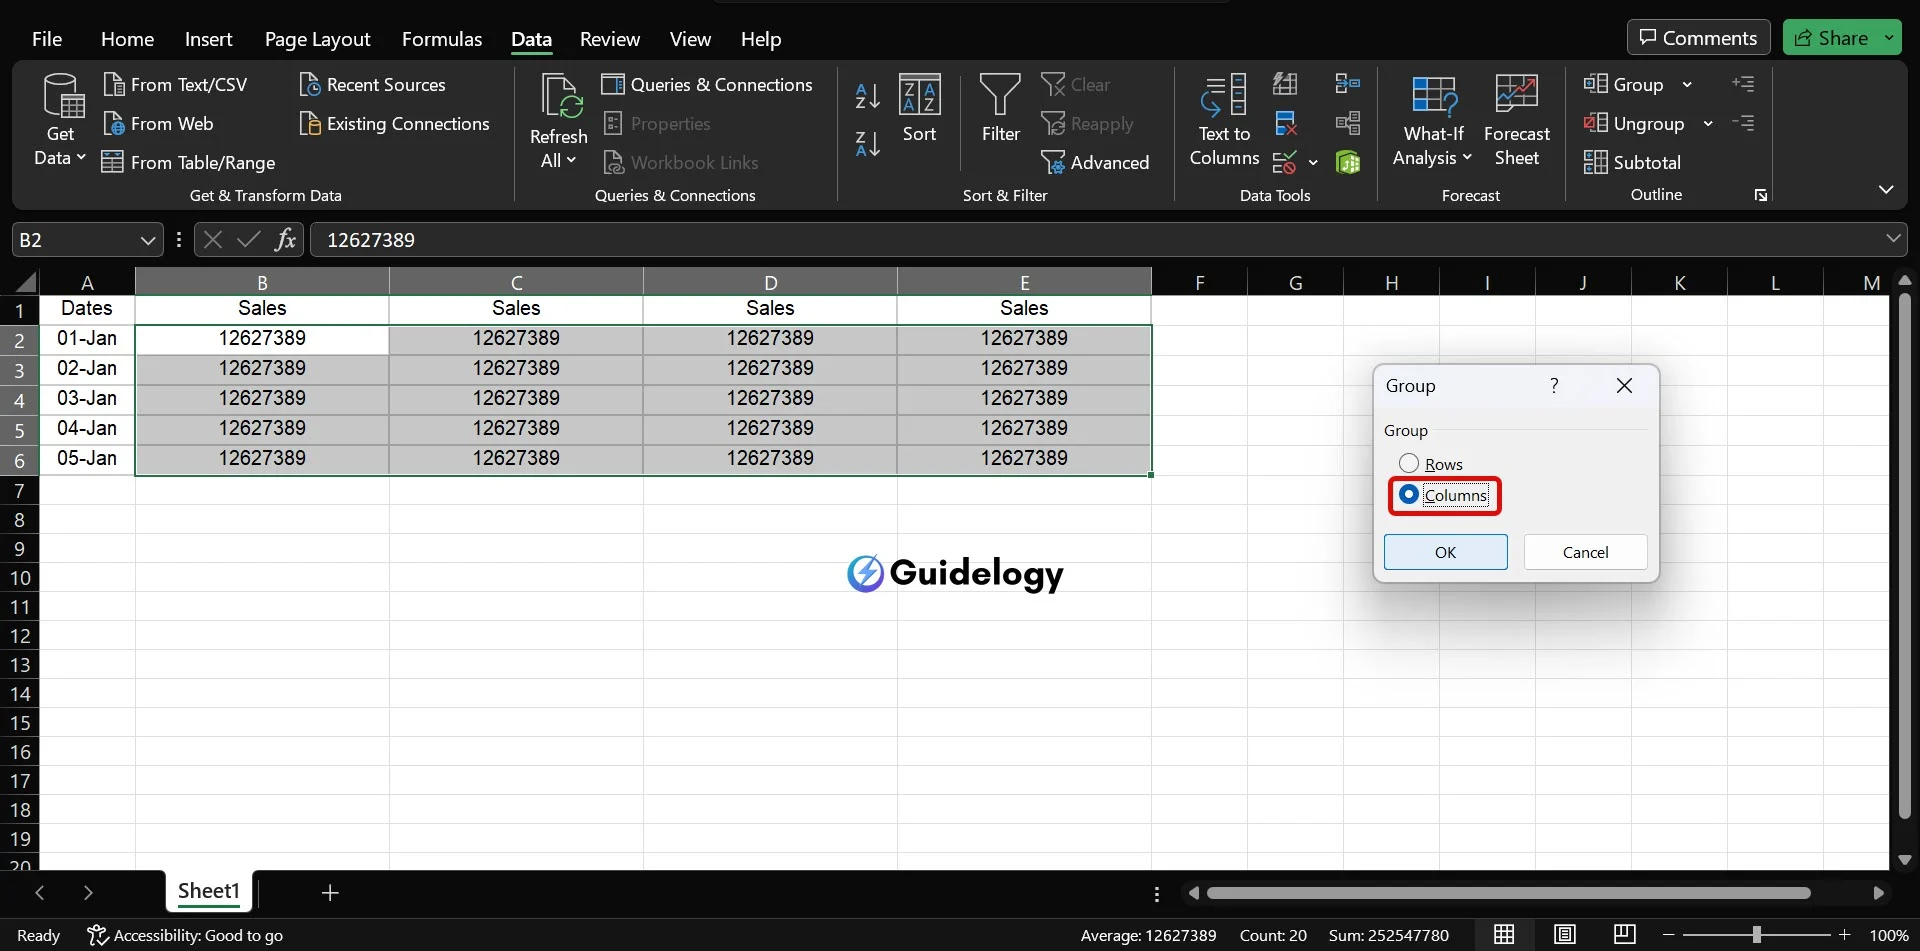Click the Refresh All icon

(559, 97)
